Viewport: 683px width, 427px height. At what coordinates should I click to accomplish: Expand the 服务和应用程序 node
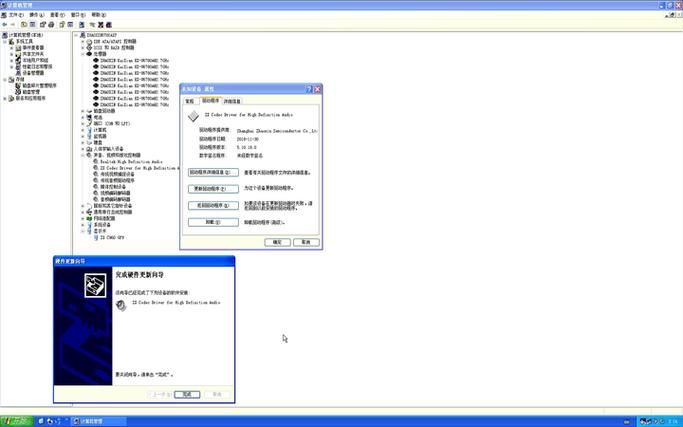click(6, 98)
